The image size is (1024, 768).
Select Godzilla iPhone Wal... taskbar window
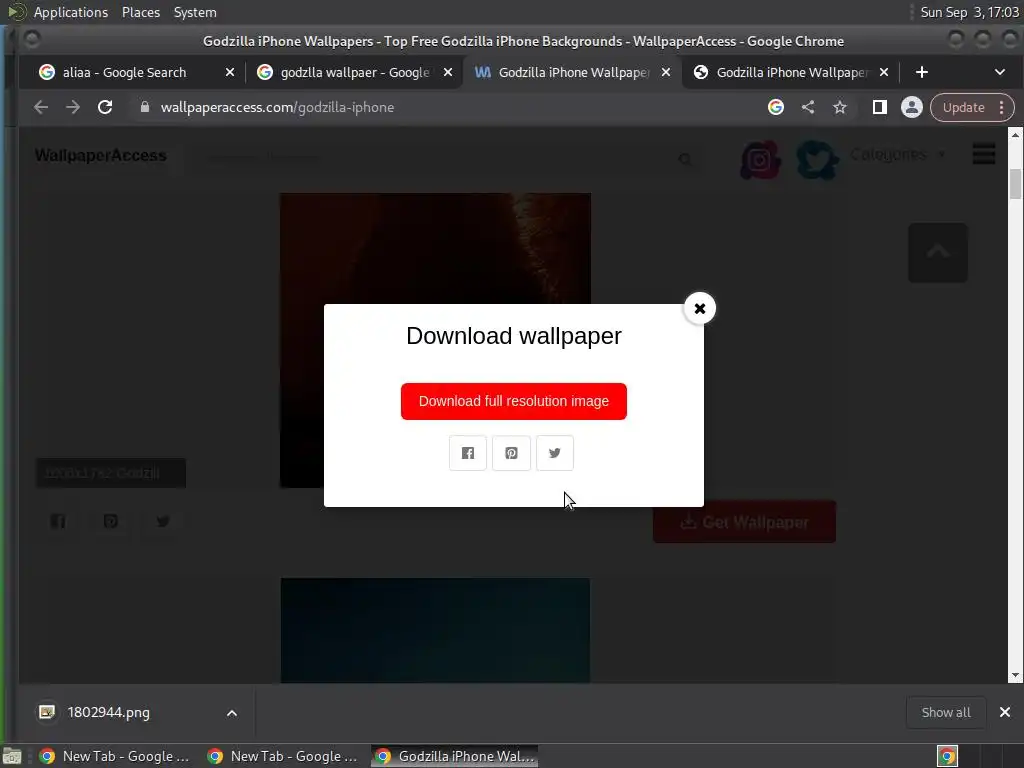(x=455, y=756)
